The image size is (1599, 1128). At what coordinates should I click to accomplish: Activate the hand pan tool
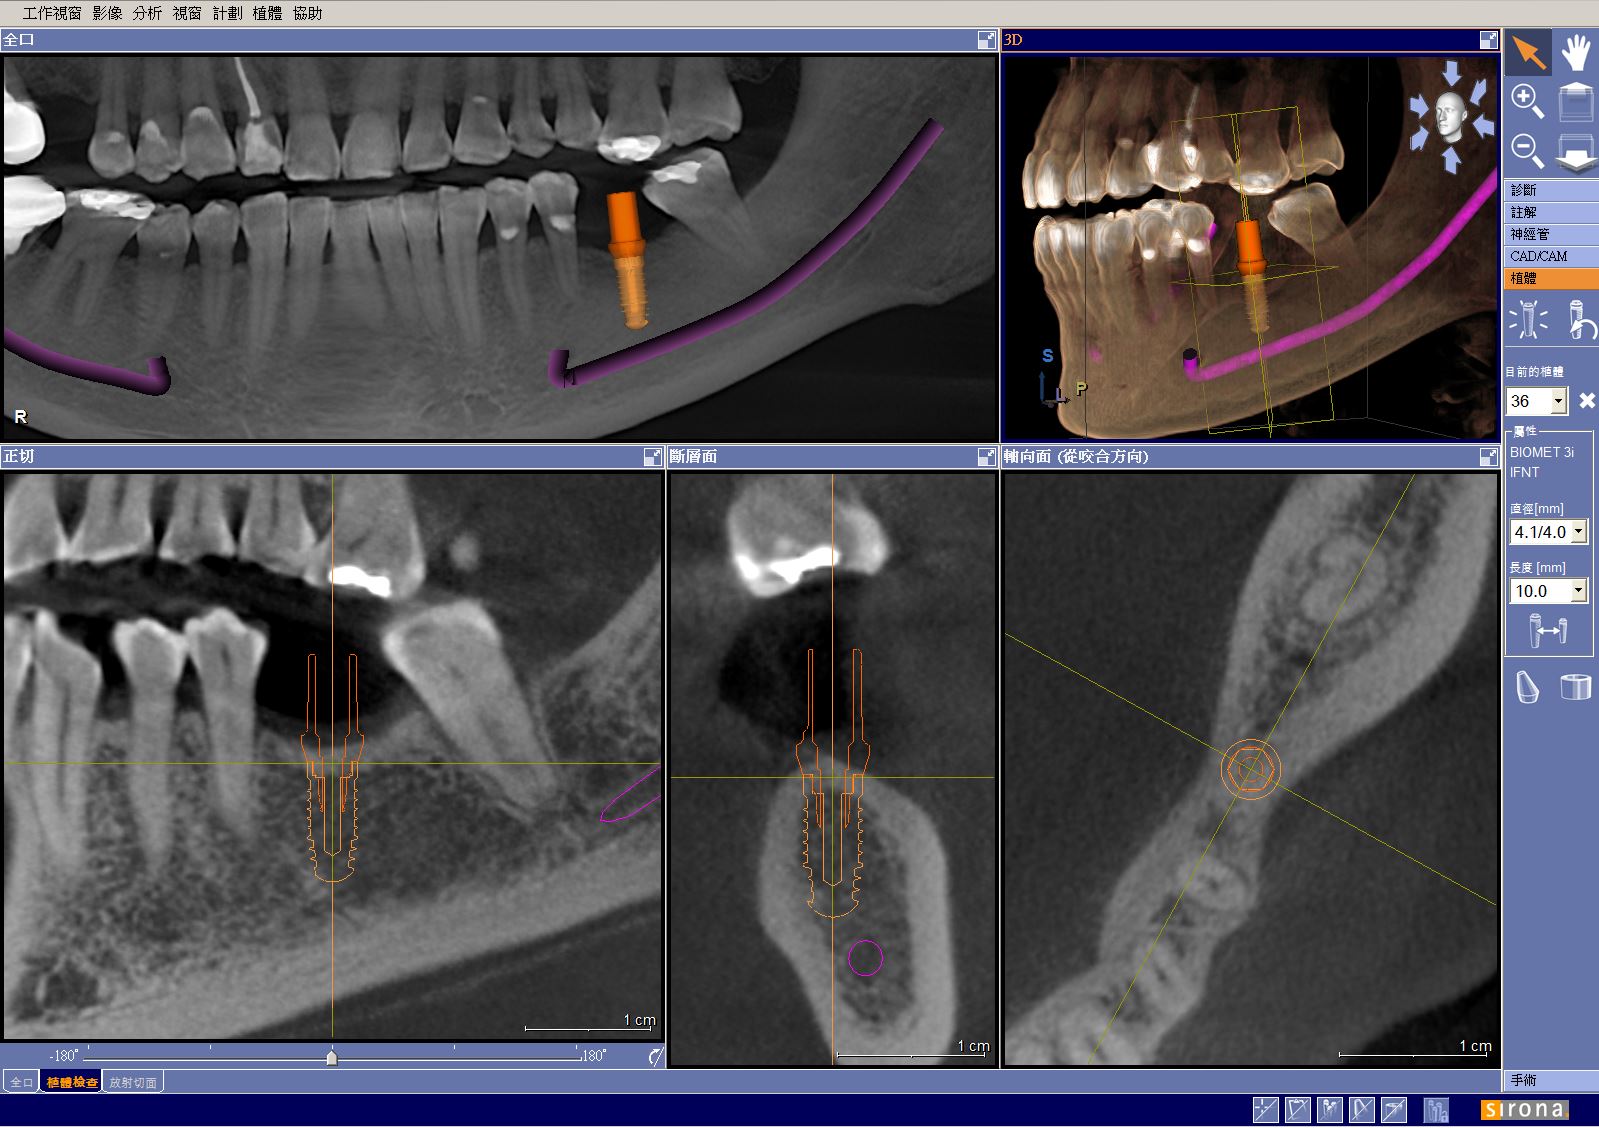coord(1576,52)
